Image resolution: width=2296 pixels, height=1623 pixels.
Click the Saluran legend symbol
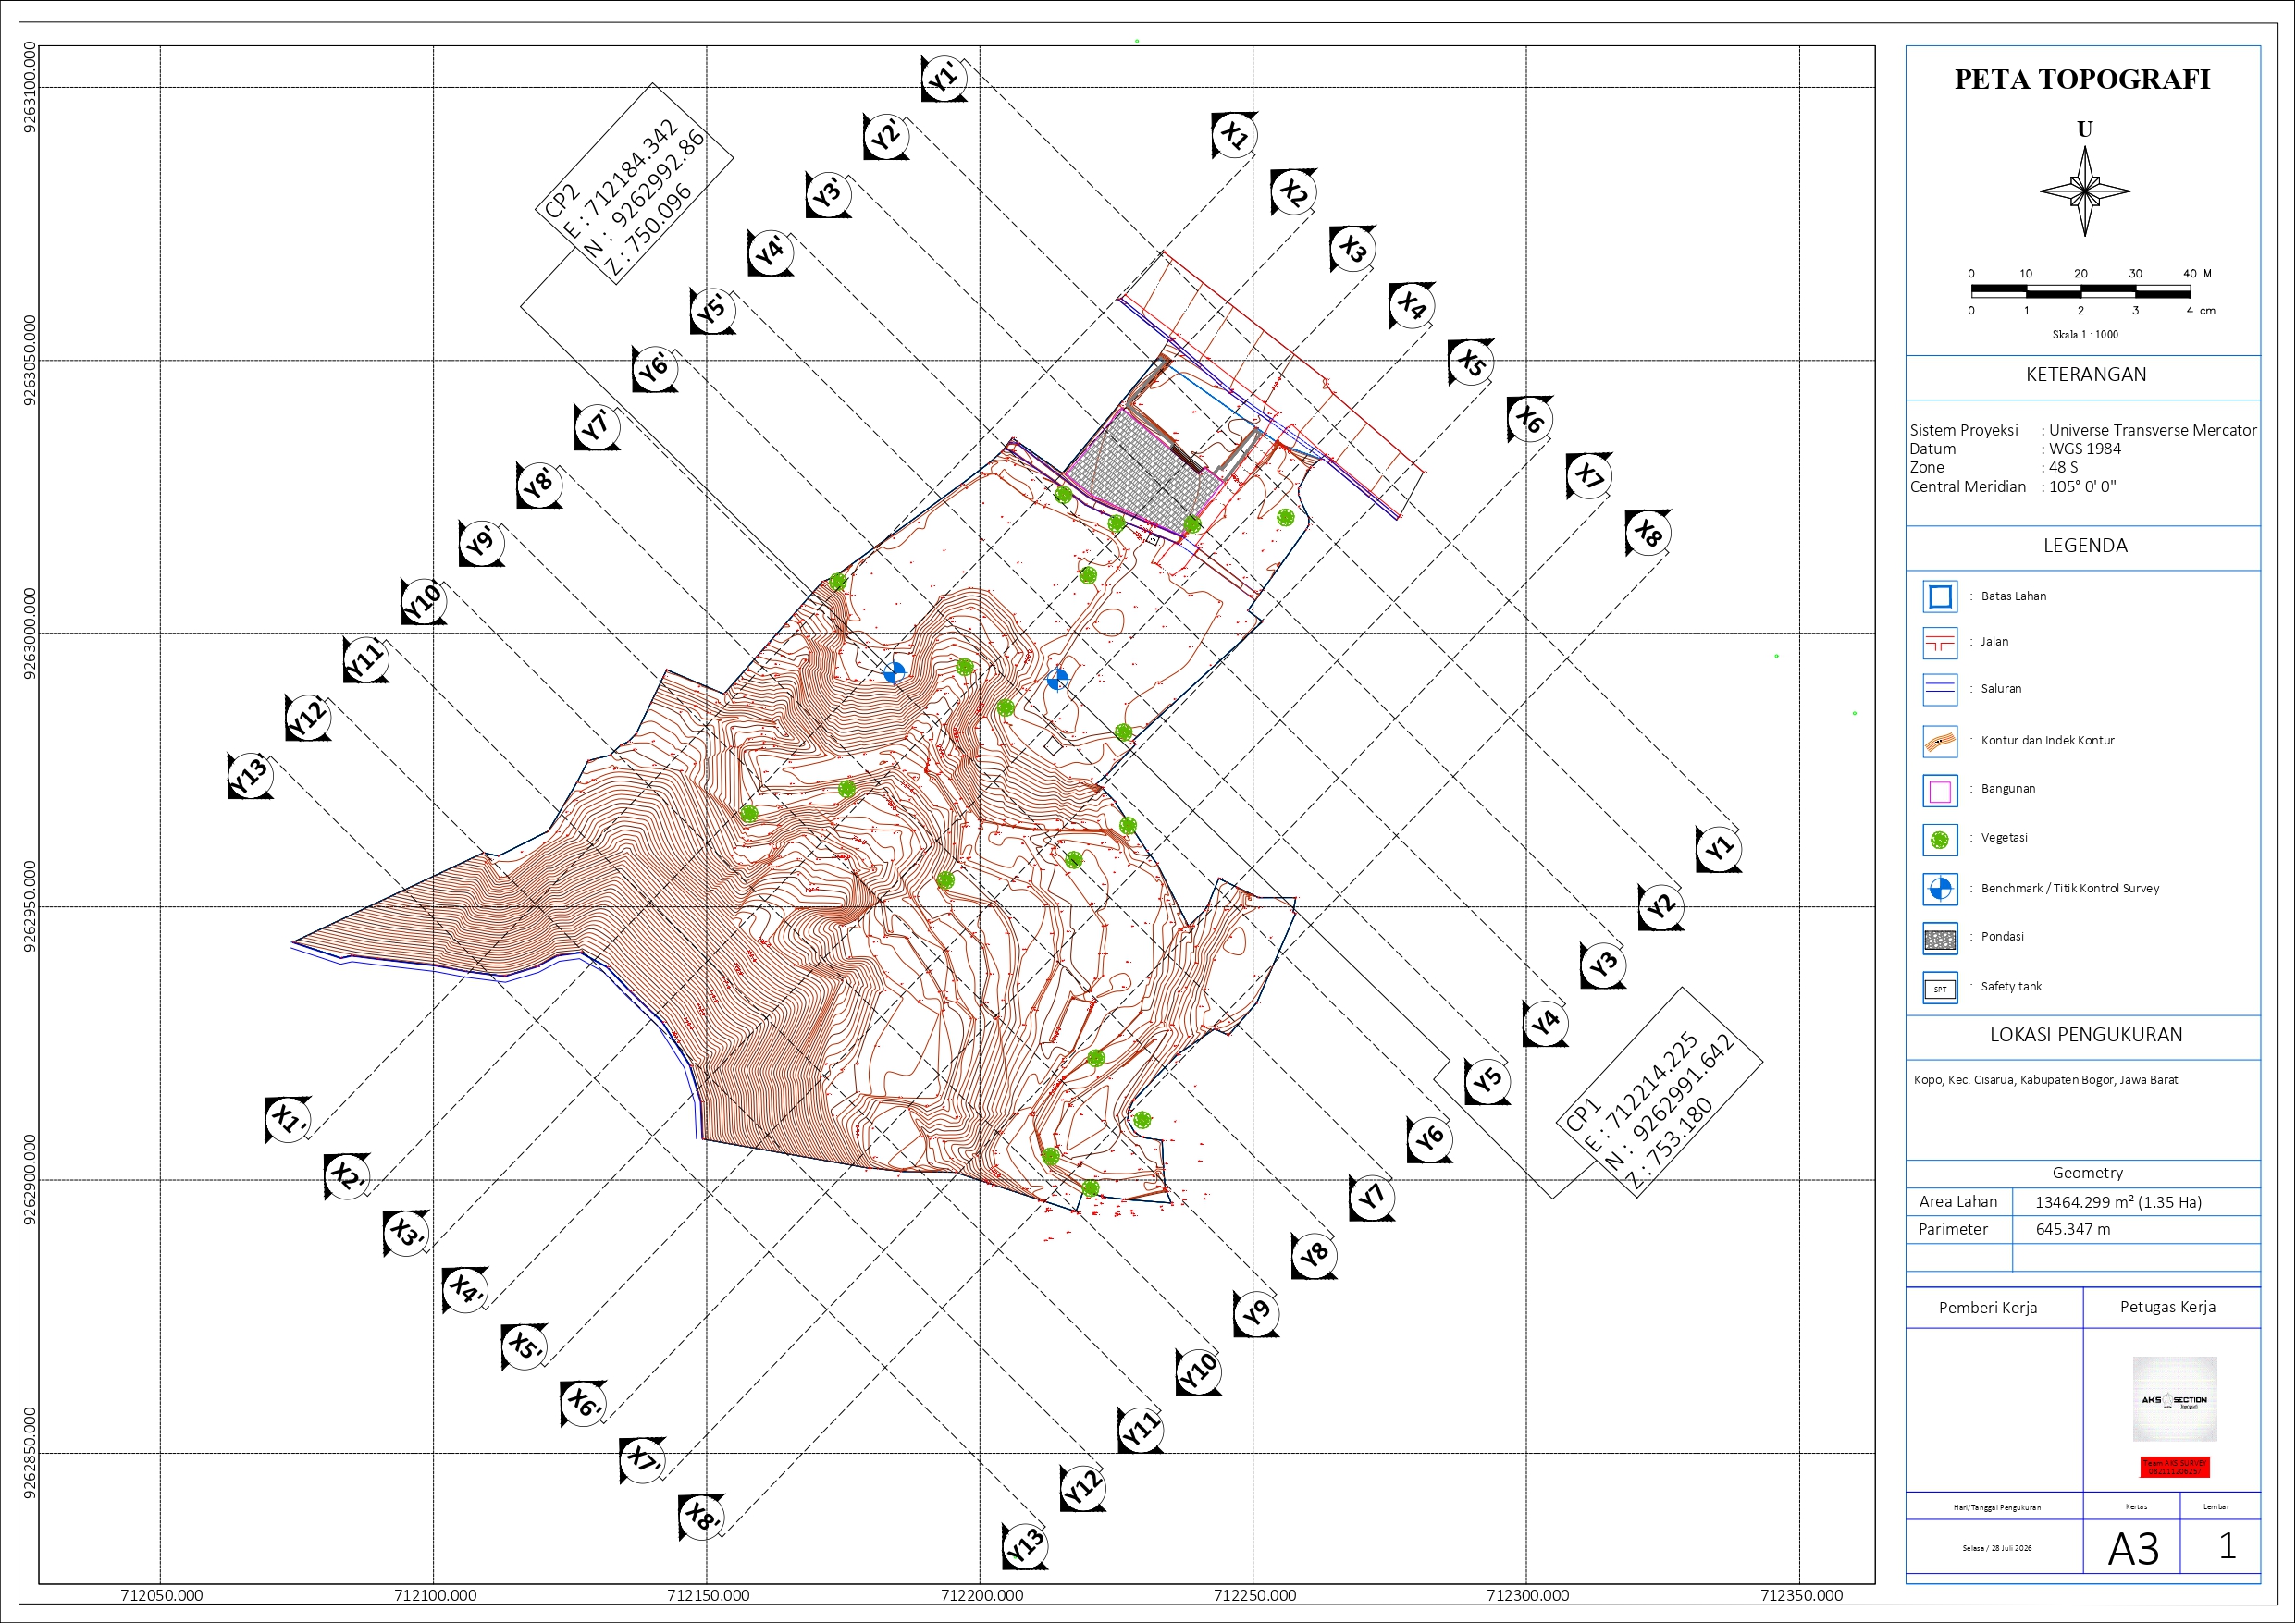(x=1939, y=689)
